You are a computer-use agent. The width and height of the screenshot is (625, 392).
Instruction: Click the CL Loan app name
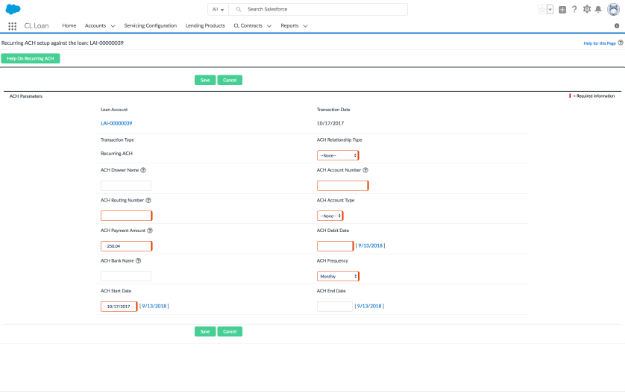pos(36,26)
